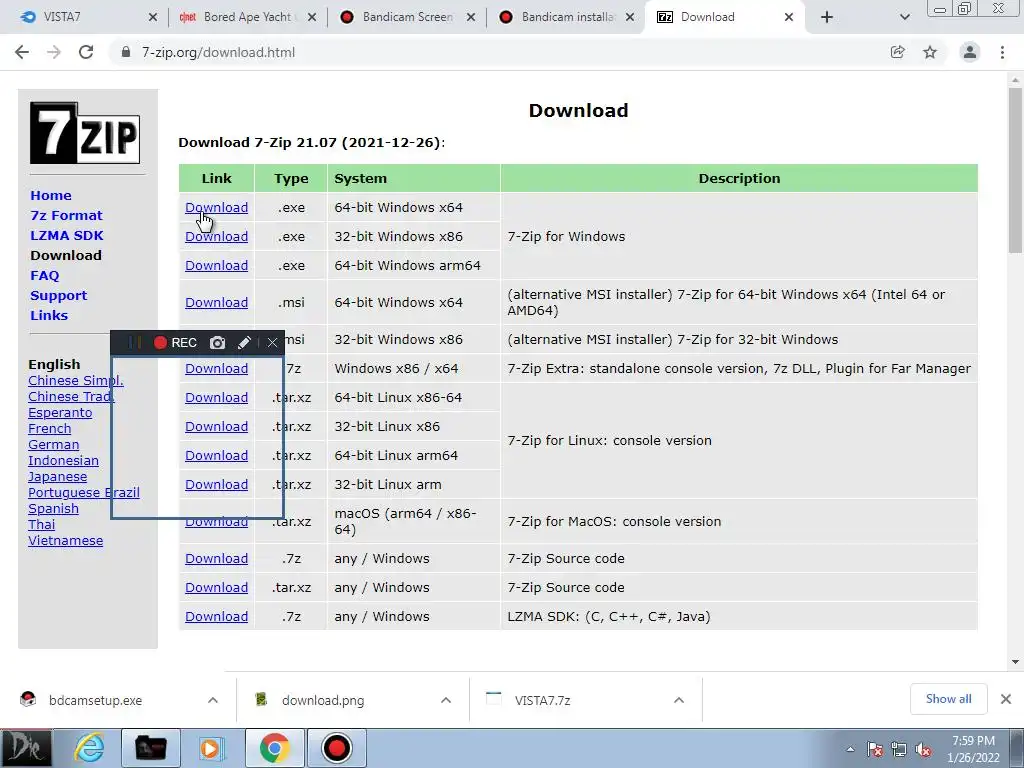Close the downloads bar

click(x=1006, y=699)
